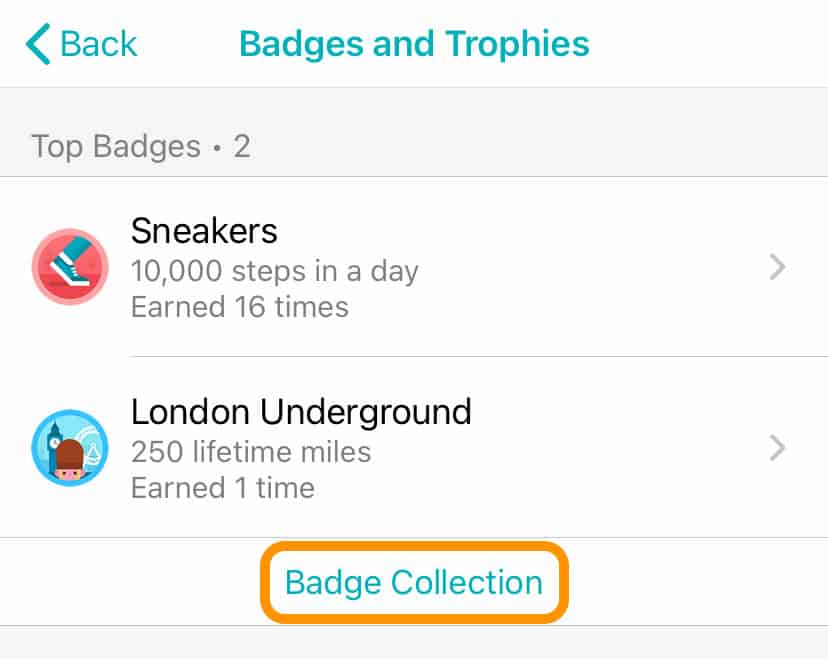The width and height of the screenshot is (828, 659).
Task: Tap the '10,000 steps in a day' description
Action: click(x=274, y=270)
